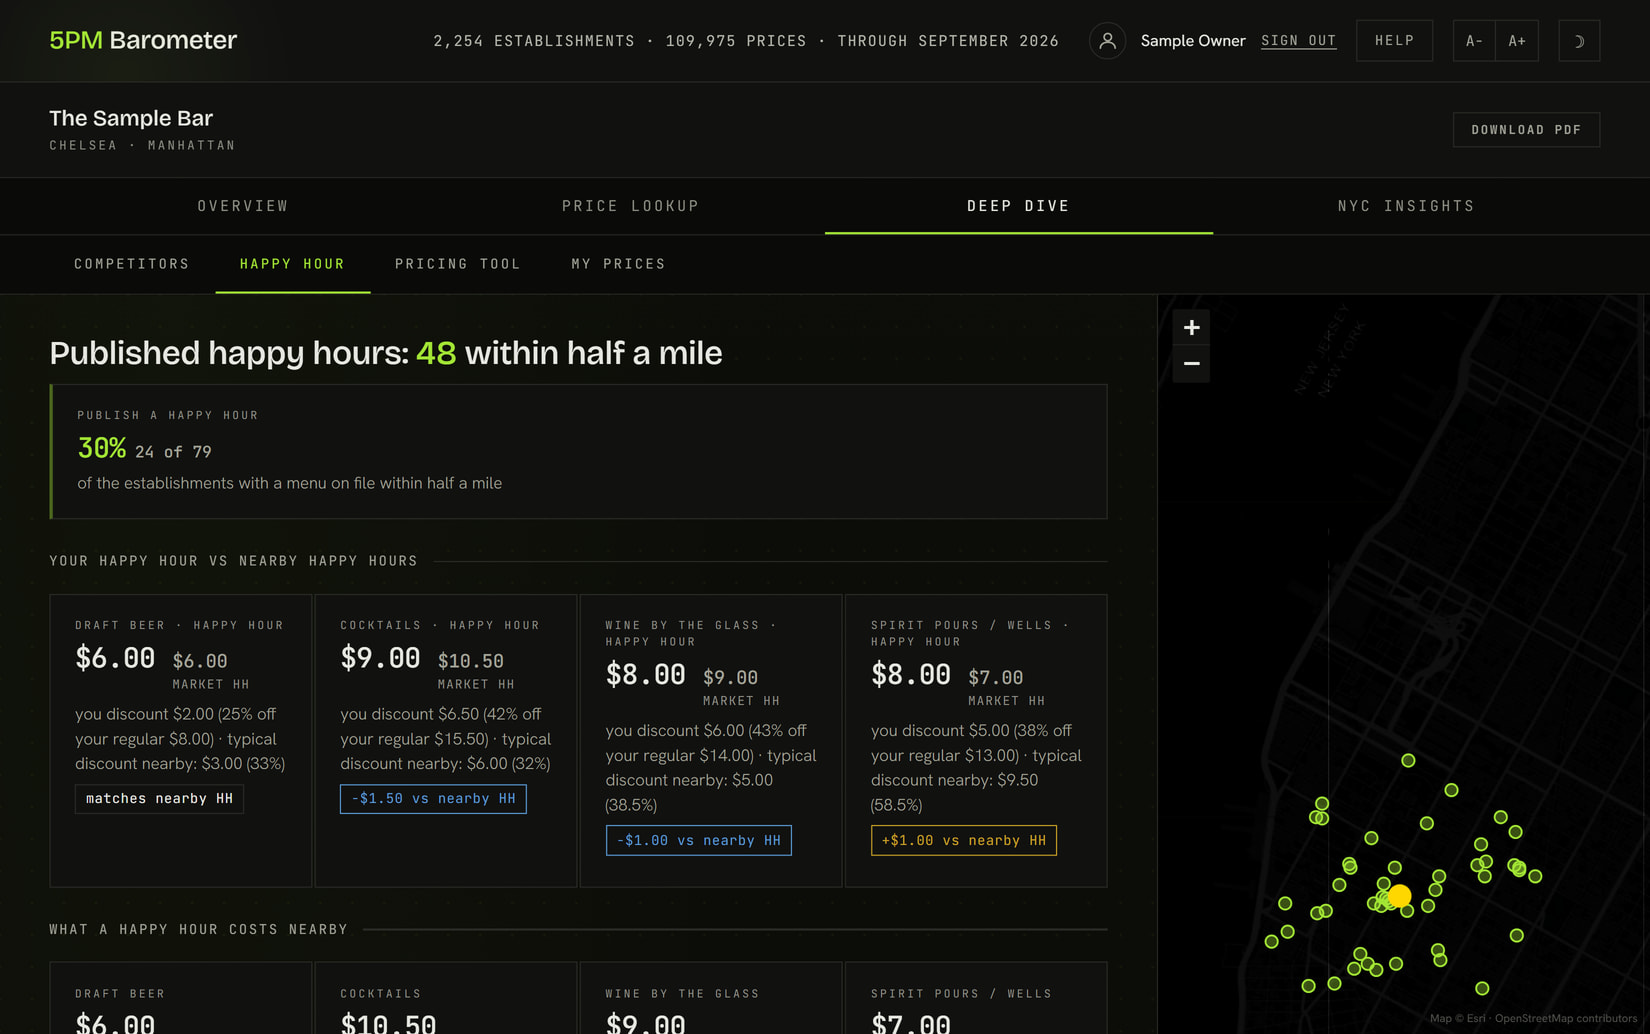Click the Cocktails happy hour $9.00 price
1650x1034 pixels.
[380, 658]
